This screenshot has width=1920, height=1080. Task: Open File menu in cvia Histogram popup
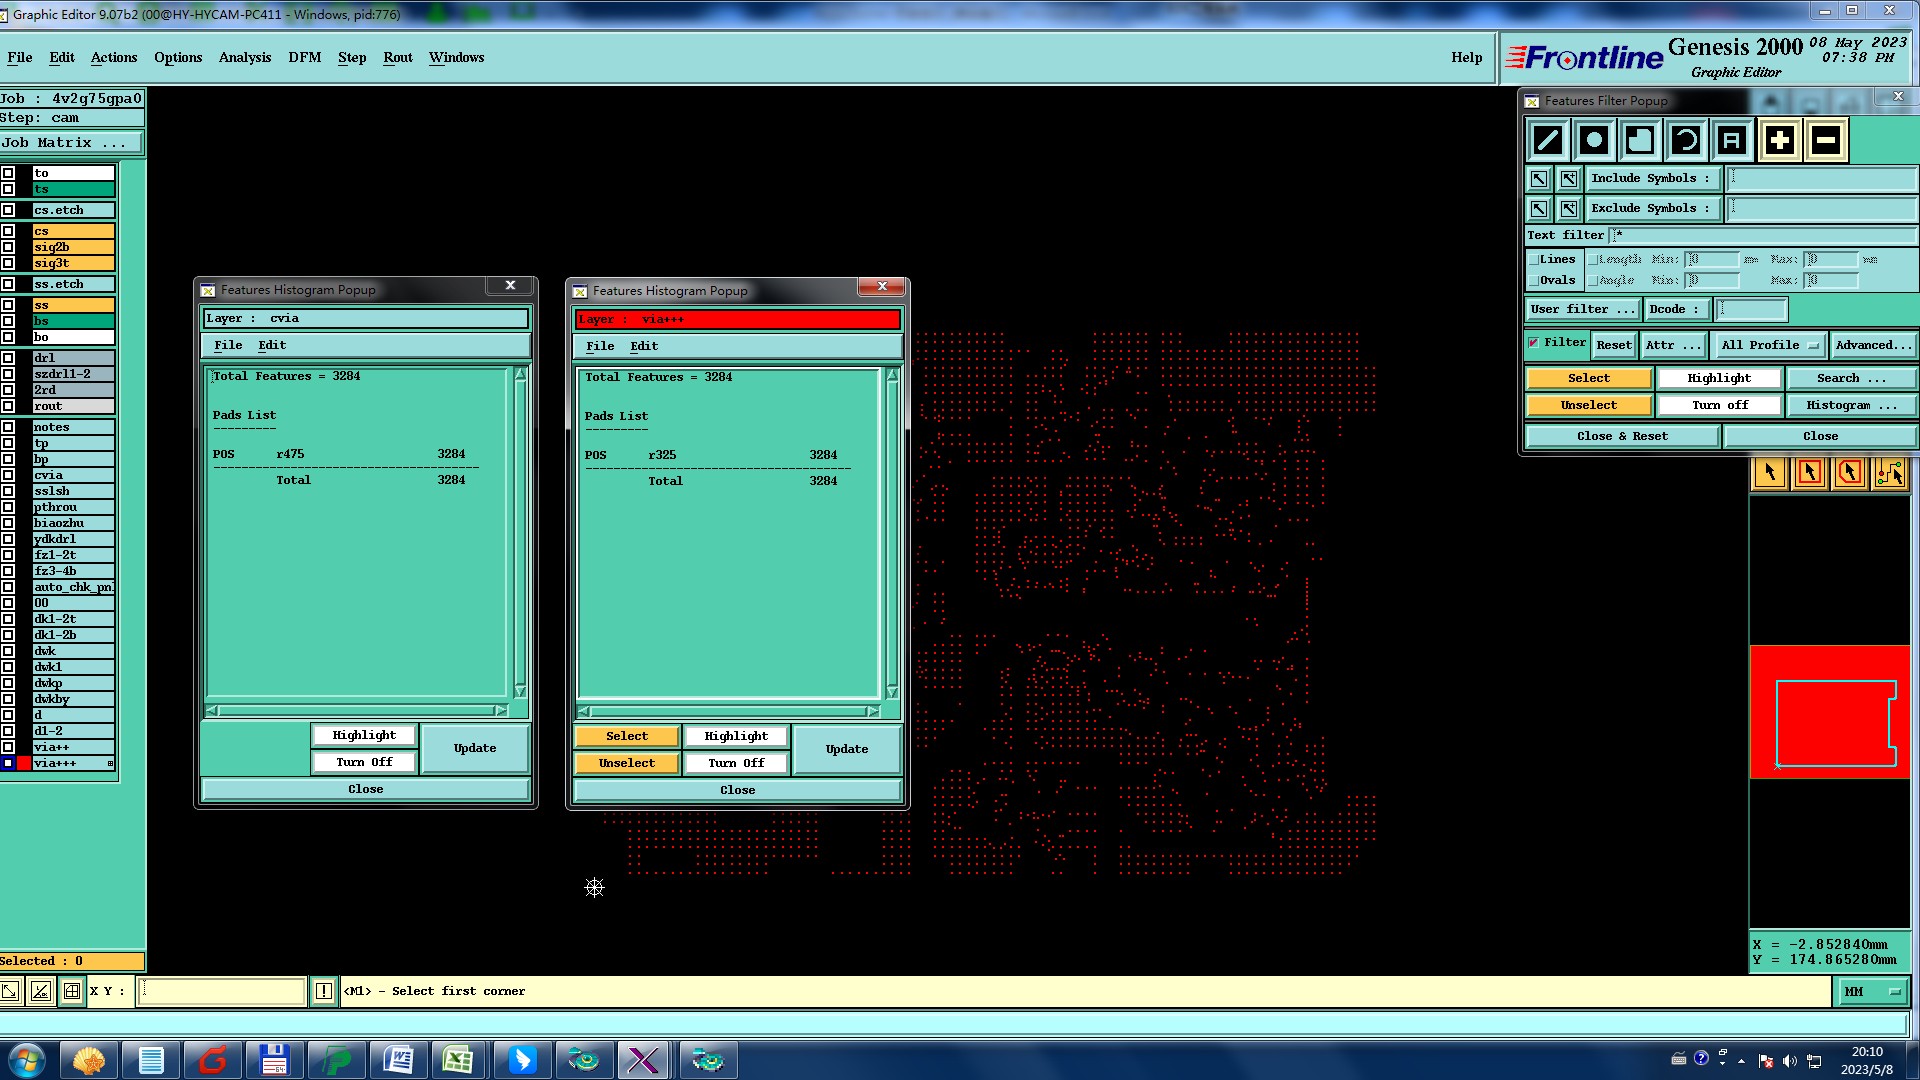tap(228, 345)
